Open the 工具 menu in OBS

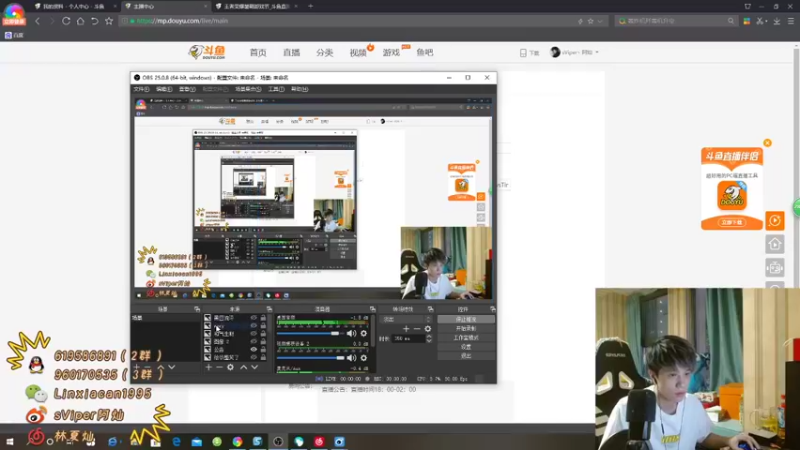click(276, 89)
